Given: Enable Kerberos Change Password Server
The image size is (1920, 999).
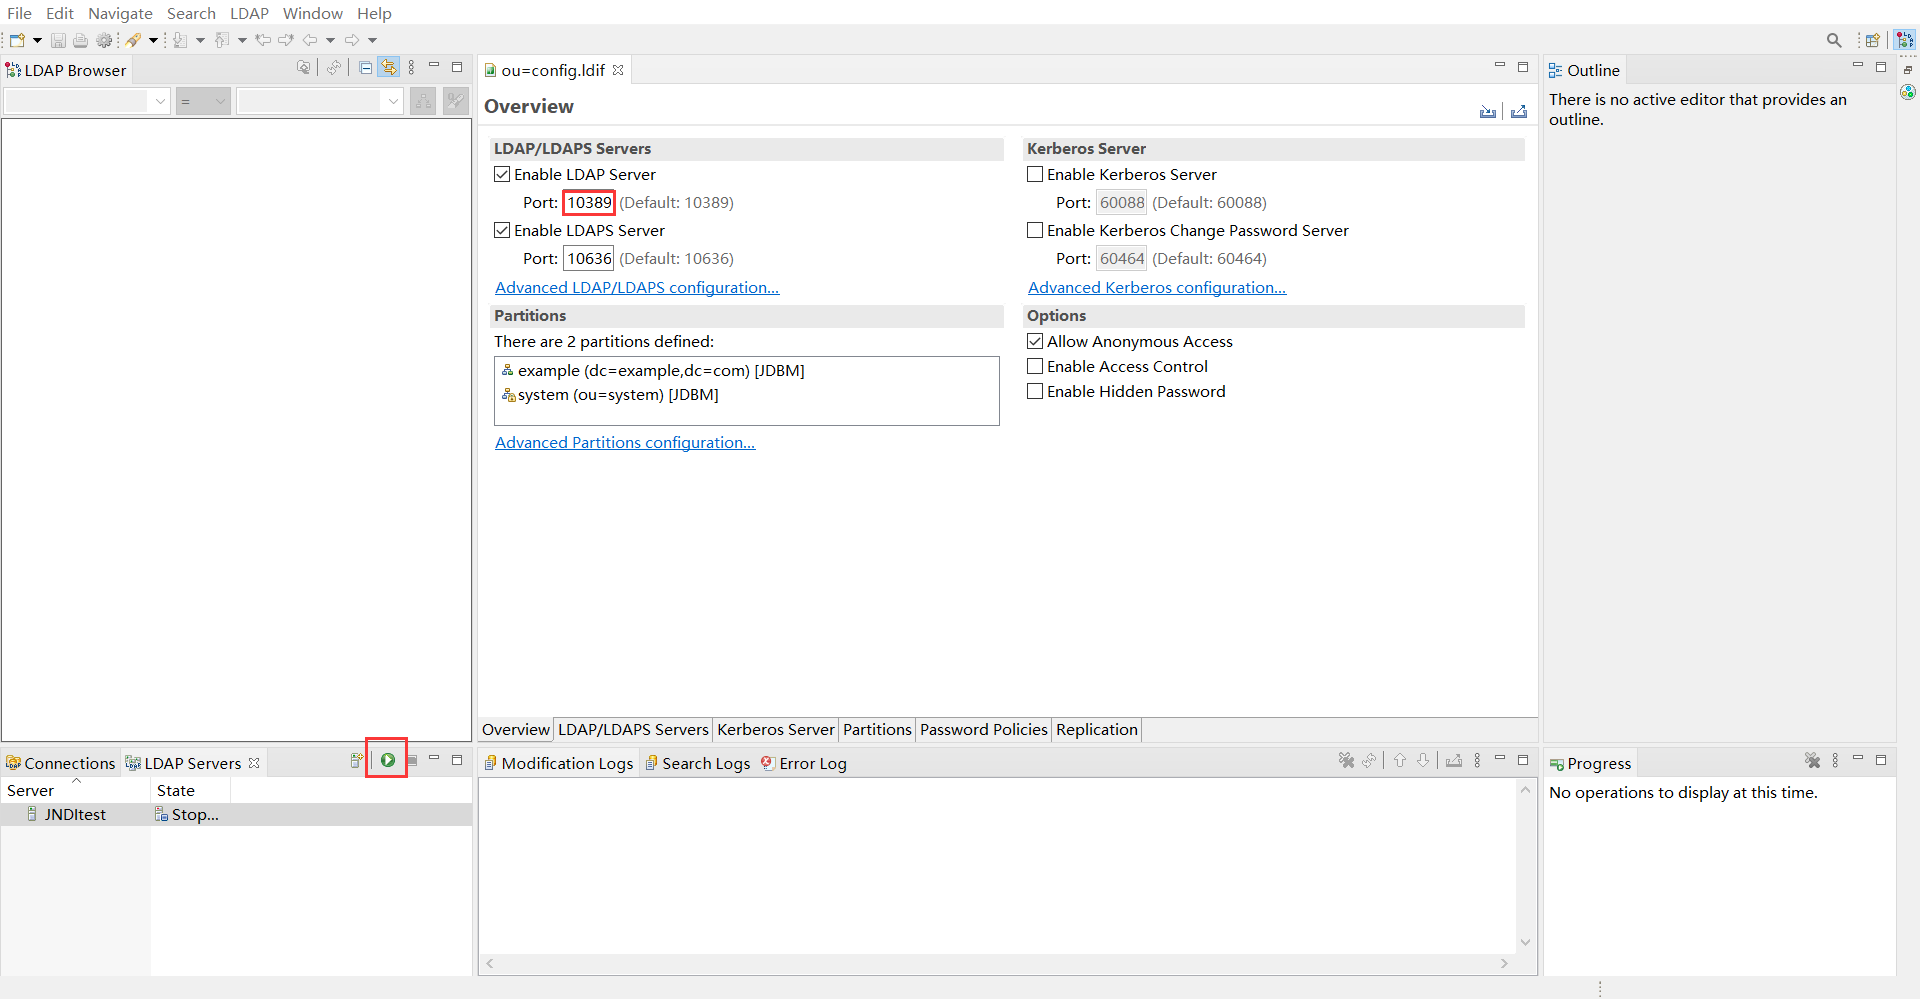Looking at the screenshot, I should pos(1035,230).
